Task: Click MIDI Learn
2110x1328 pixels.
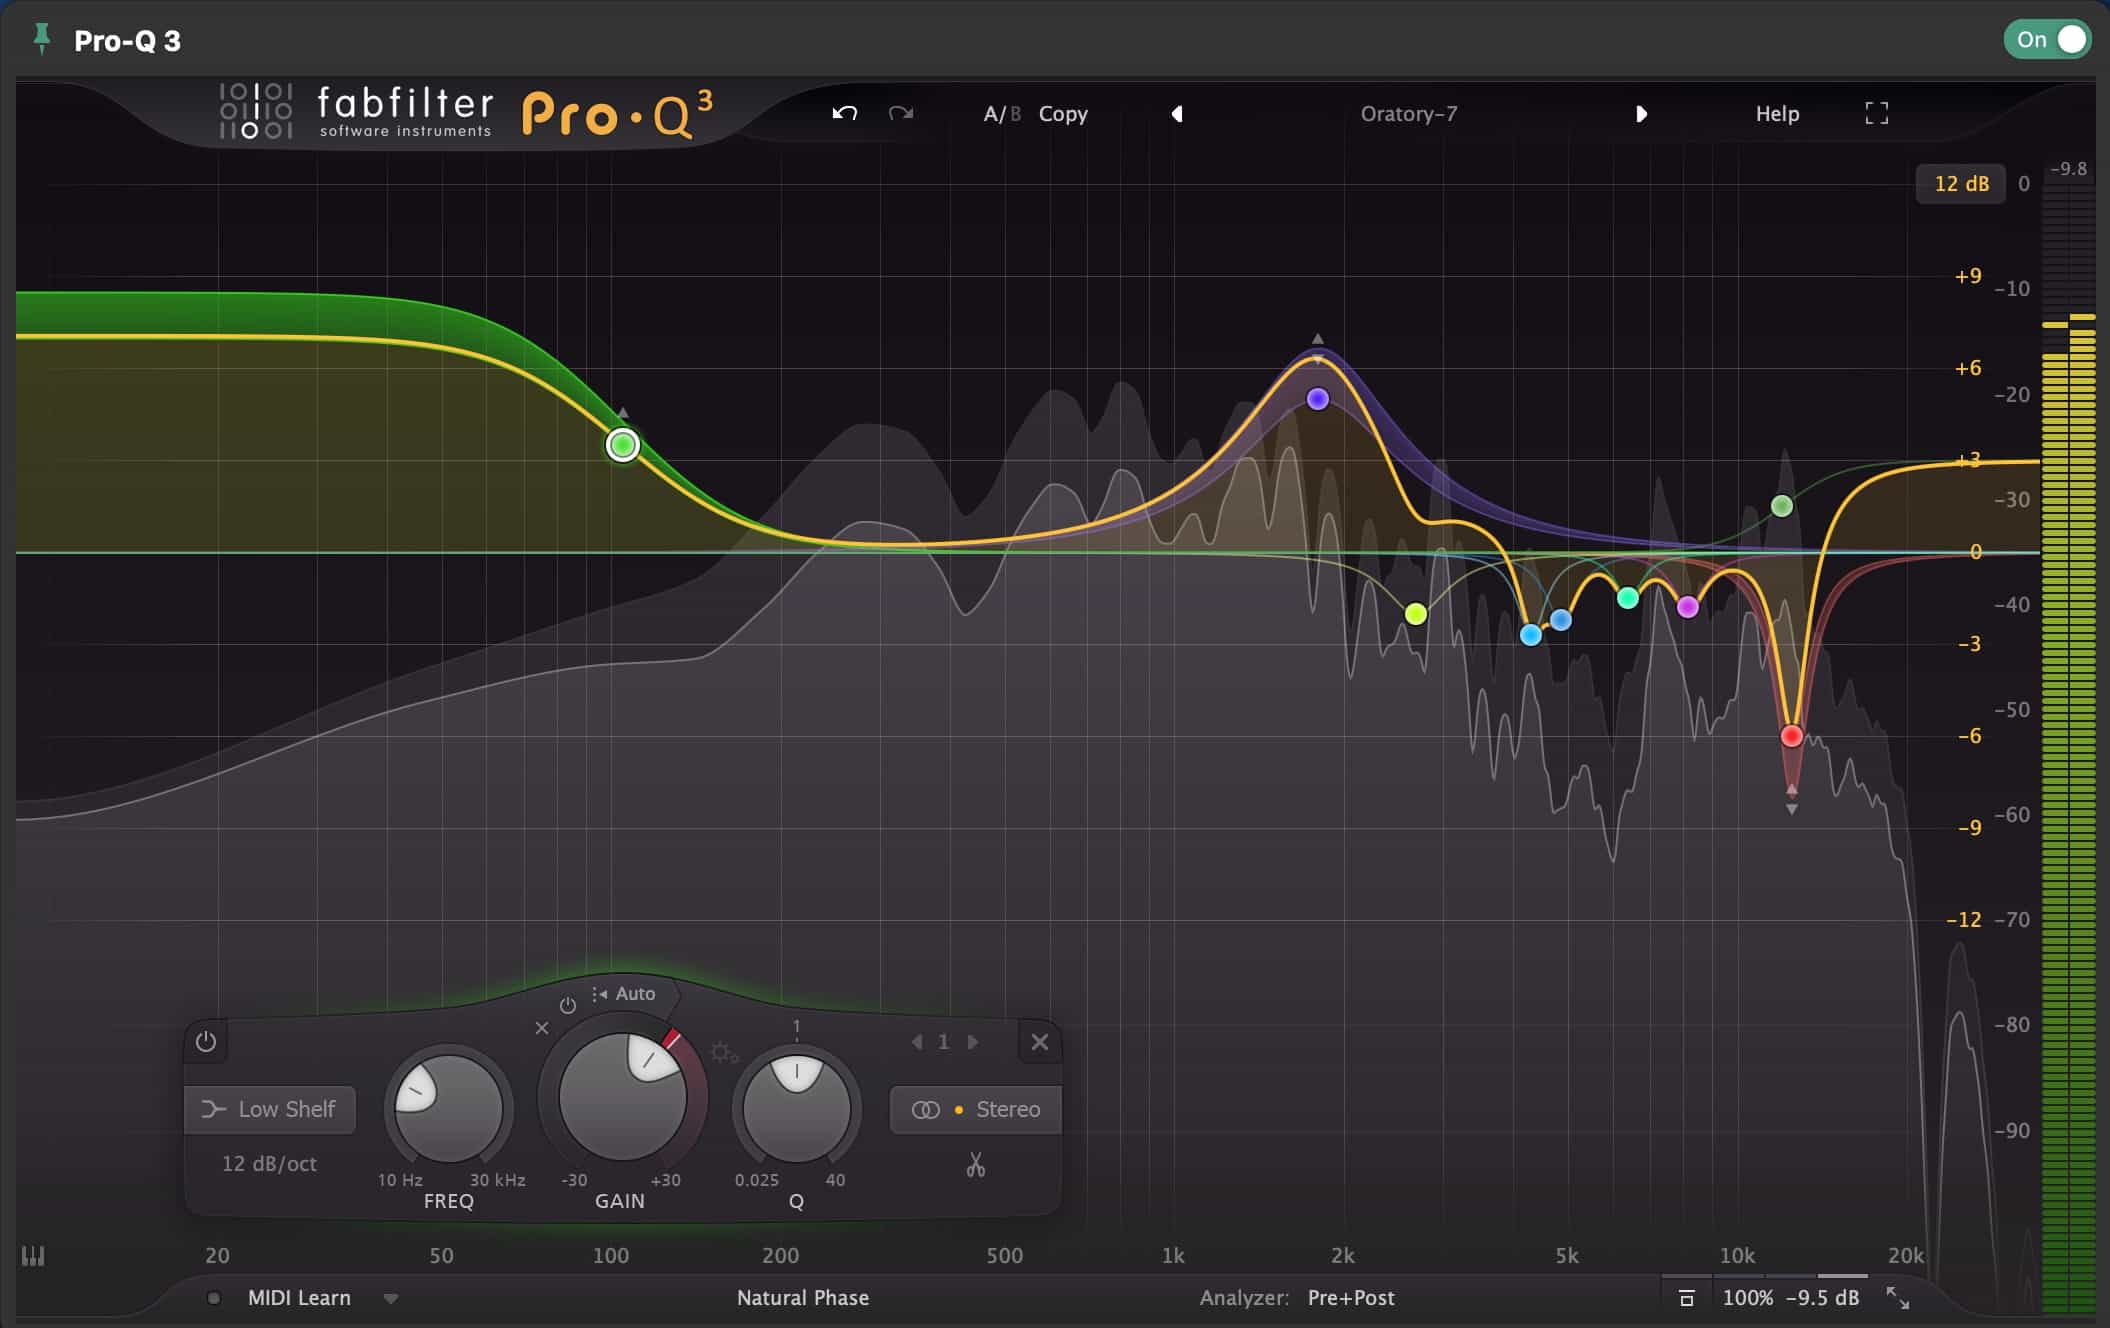Action: [x=299, y=1298]
